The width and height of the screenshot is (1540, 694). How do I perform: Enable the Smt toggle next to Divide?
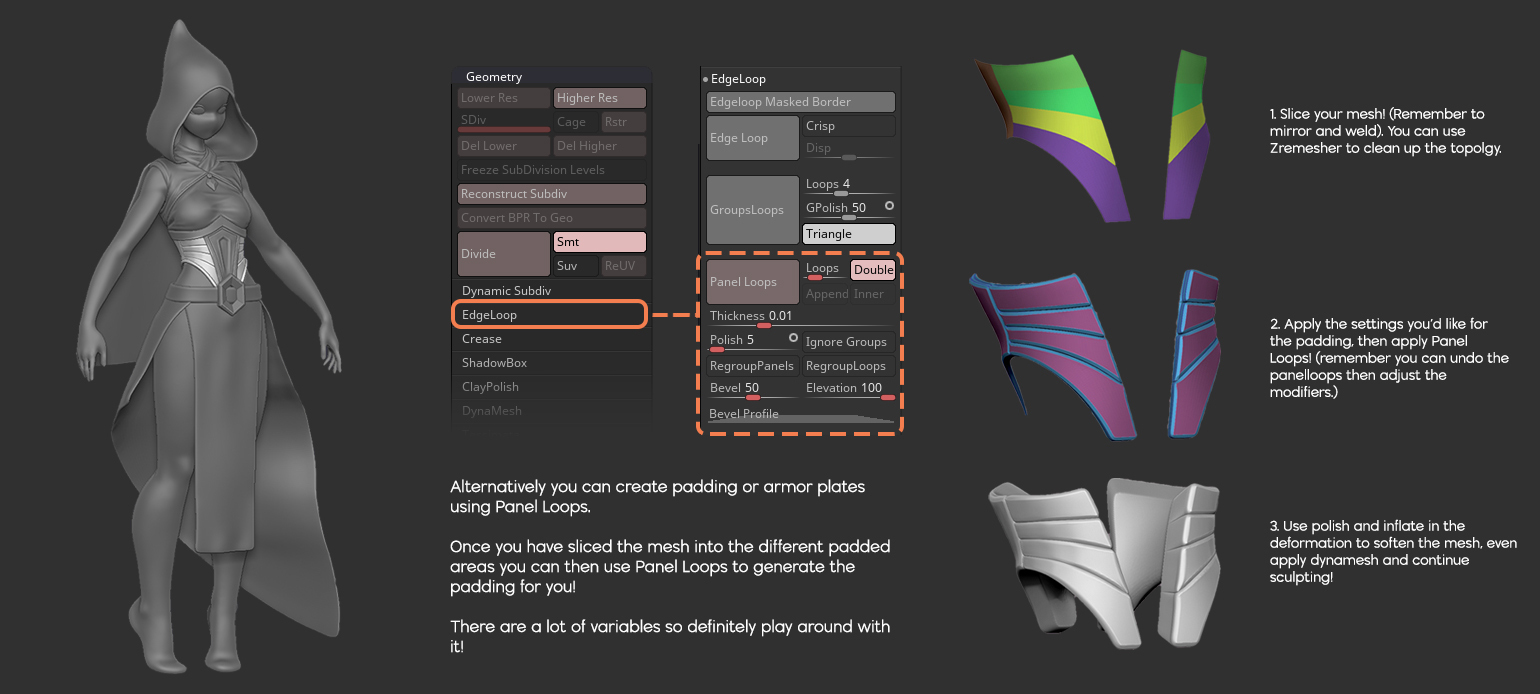(x=599, y=241)
